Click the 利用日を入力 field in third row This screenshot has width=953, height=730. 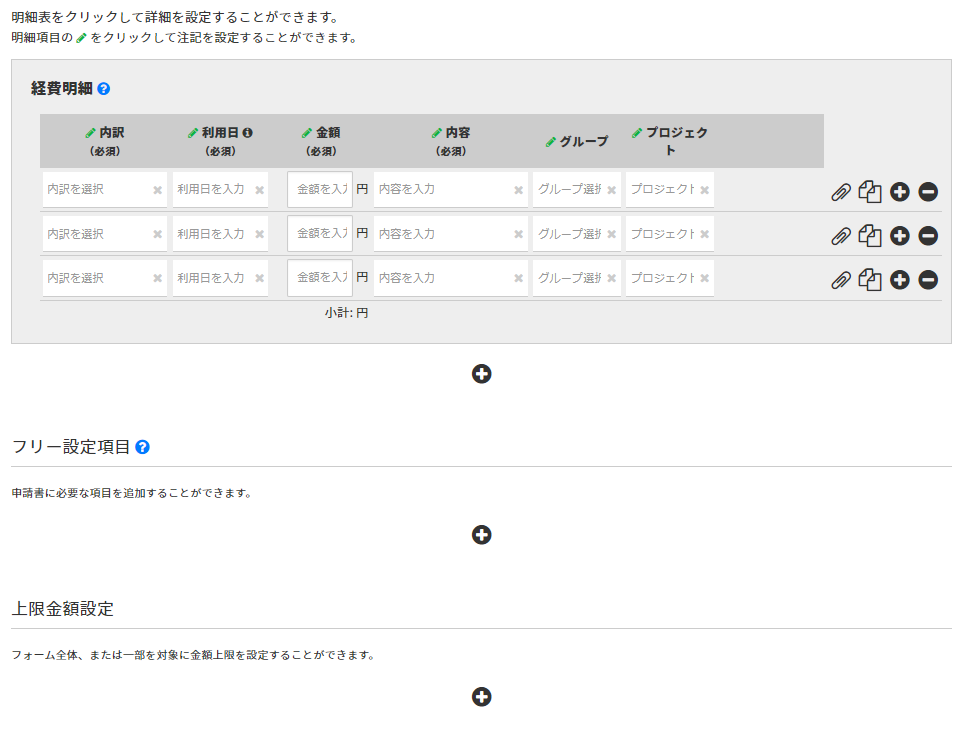pyautogui.click(x=211, y=278)
